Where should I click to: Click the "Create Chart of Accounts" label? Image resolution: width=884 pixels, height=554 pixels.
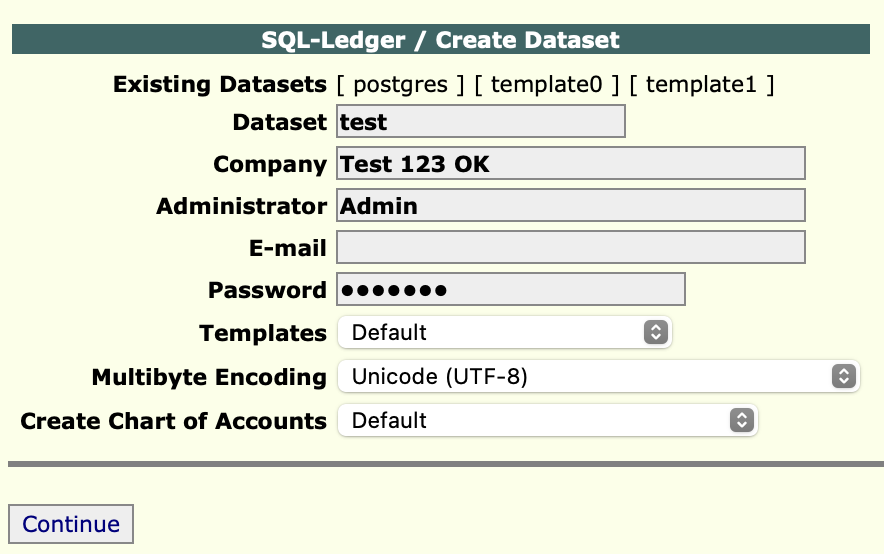(x=173, y=421)
